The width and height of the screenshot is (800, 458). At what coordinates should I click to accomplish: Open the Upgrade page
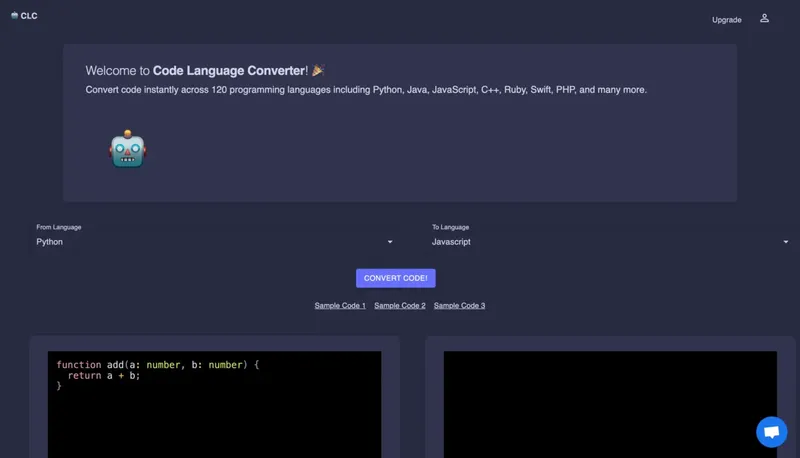(726, 20)
